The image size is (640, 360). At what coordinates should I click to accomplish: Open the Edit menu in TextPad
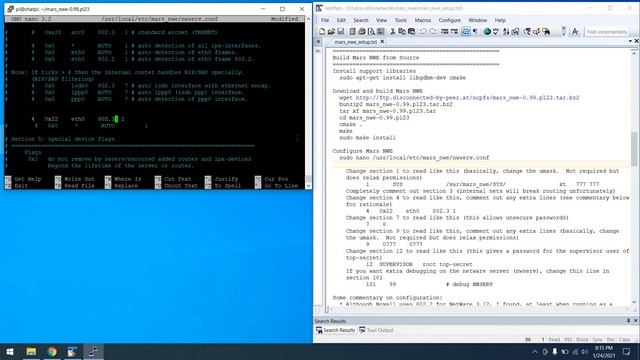click(x=341, y=20)
